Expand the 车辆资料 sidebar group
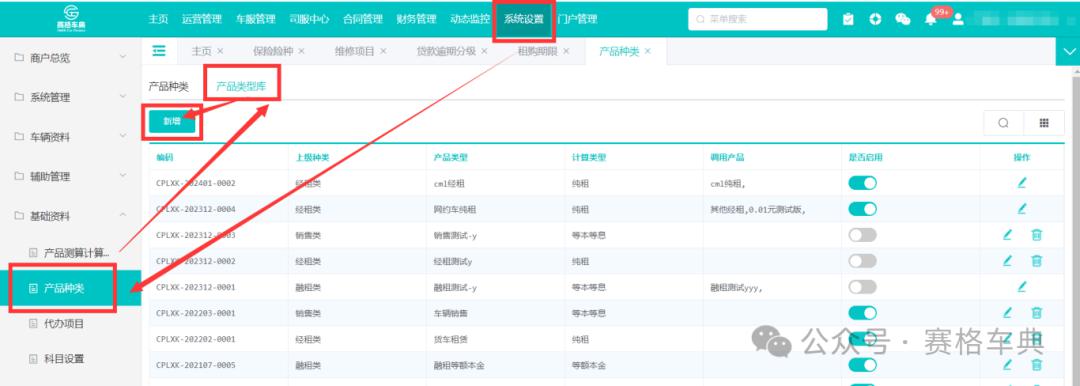The width and height of the screenshot is (1080, 386). pyautogui.click(x=70, y=136)
